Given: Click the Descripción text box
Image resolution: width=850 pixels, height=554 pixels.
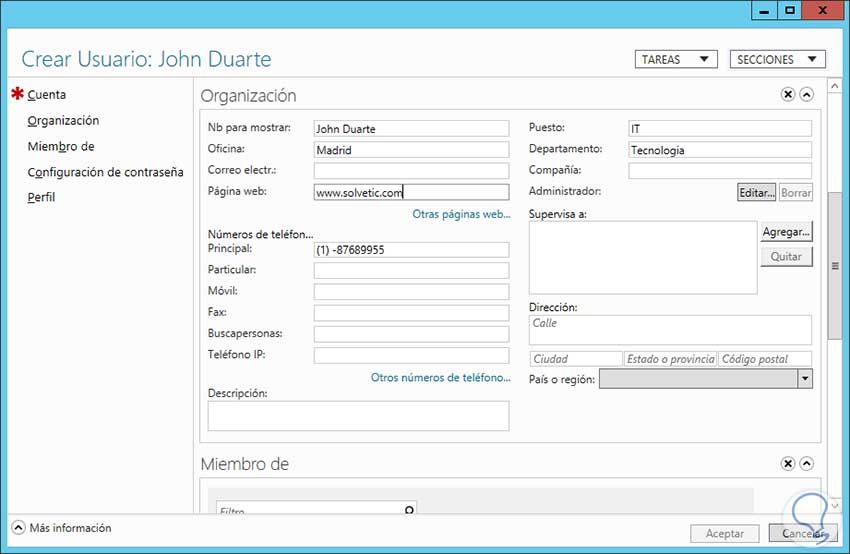Looking at the screenshot, I should point(358,416).
